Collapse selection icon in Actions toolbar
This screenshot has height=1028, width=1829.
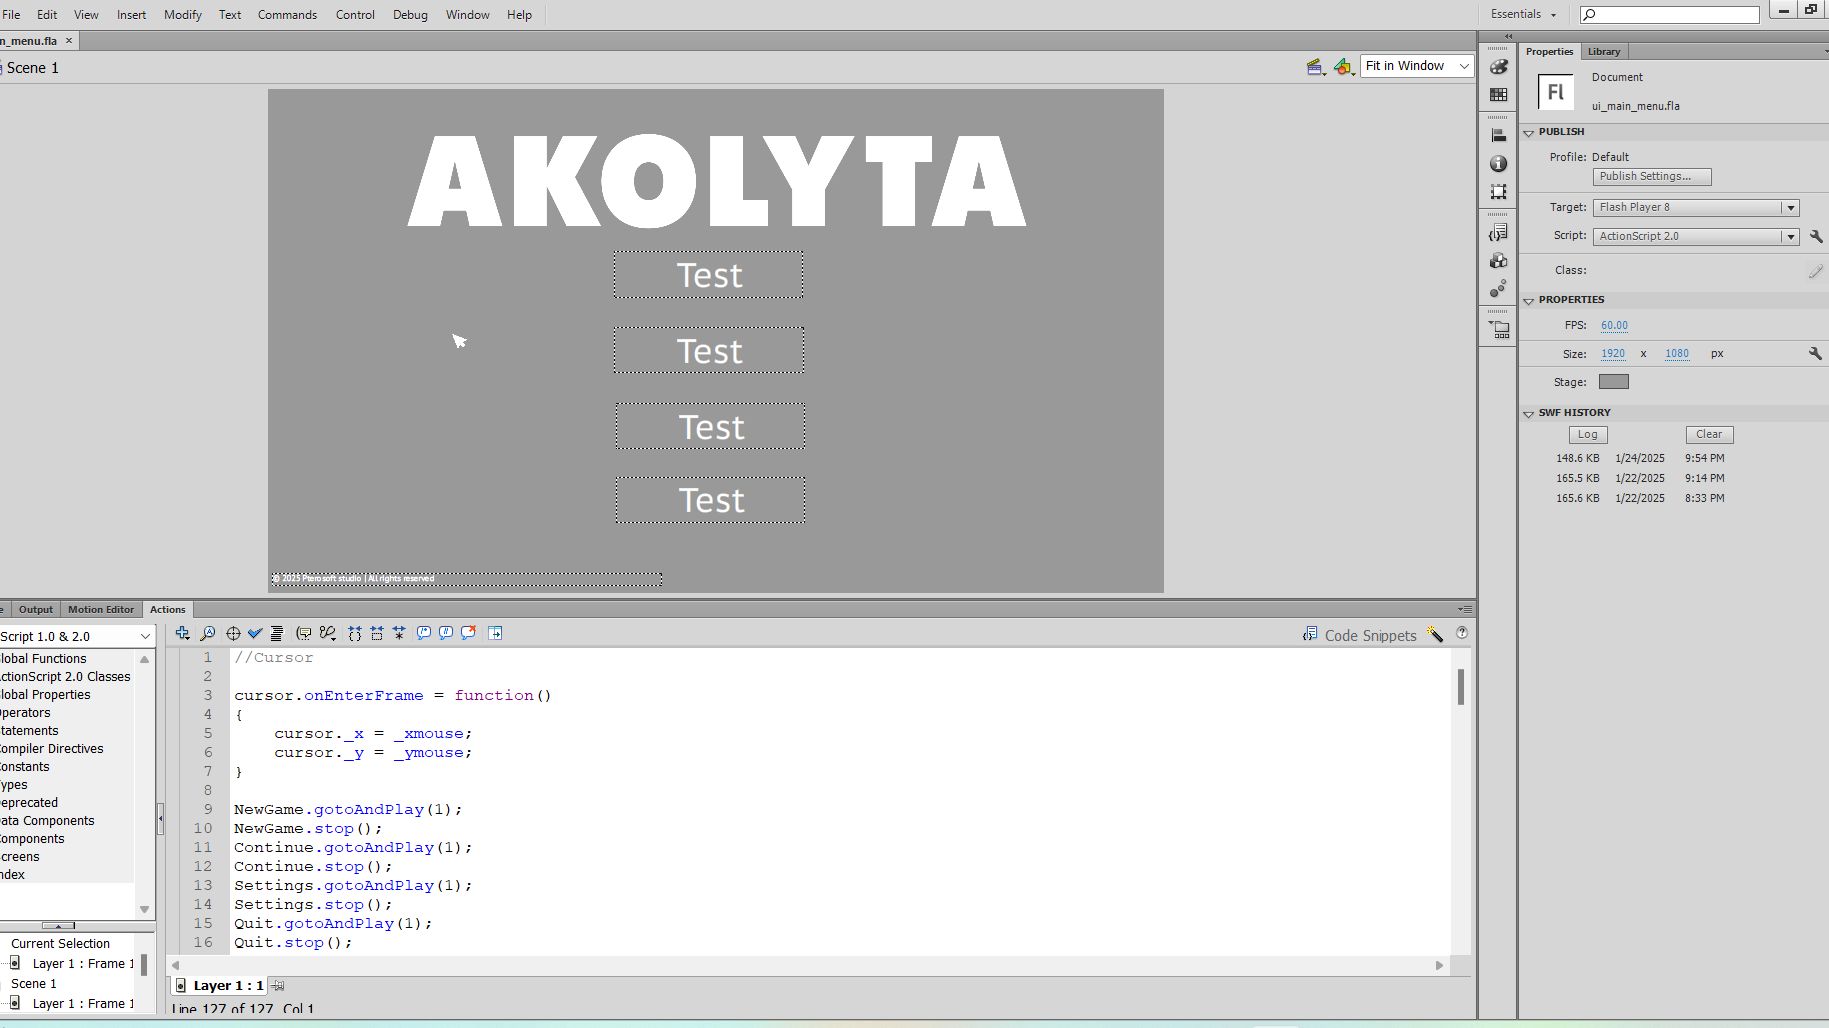tap(377, 633)
